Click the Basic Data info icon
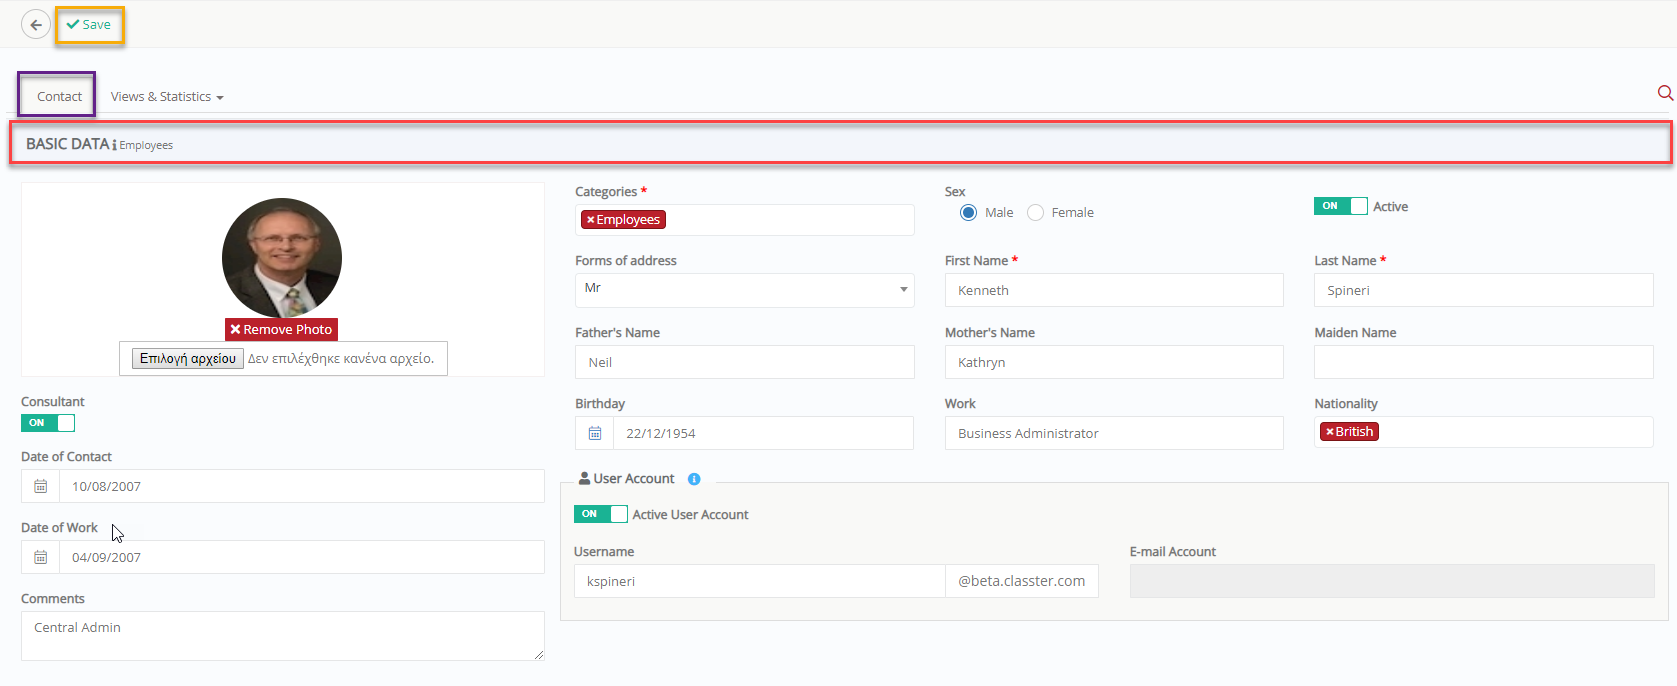This screenshot has height=686, width=1677. (x=114, y=145)
